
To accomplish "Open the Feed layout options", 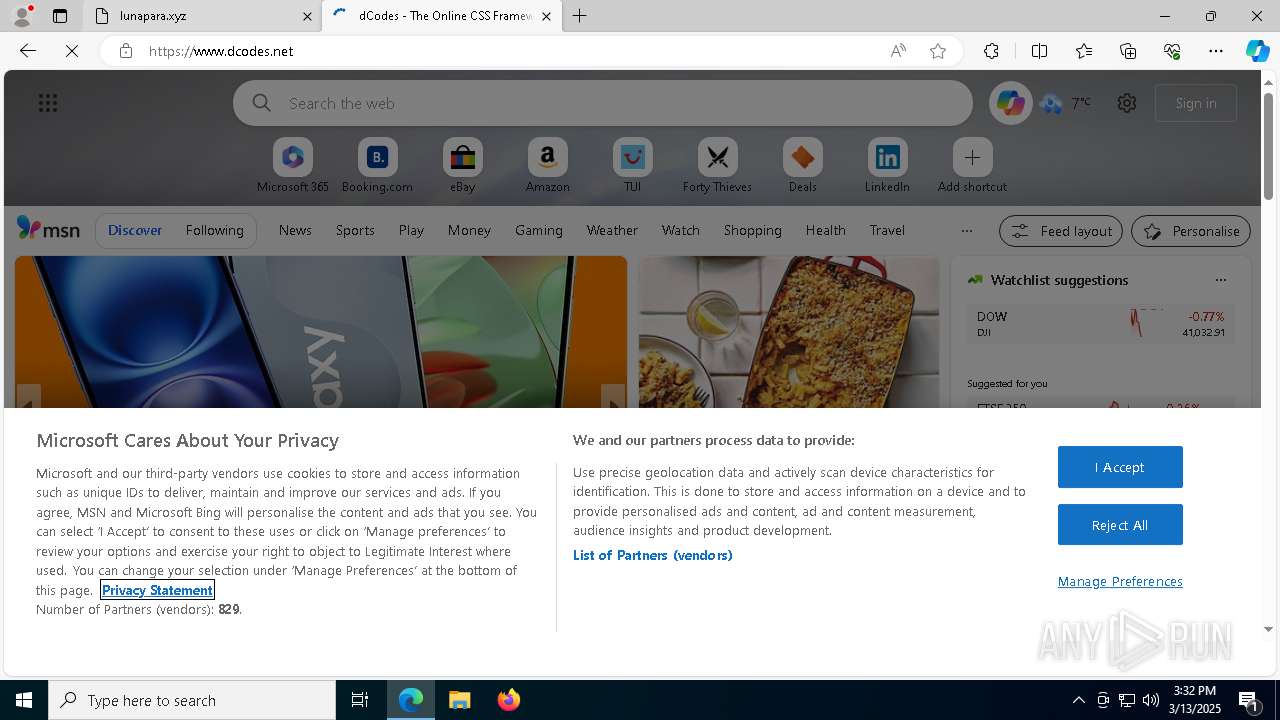I will coord(1061,231).
